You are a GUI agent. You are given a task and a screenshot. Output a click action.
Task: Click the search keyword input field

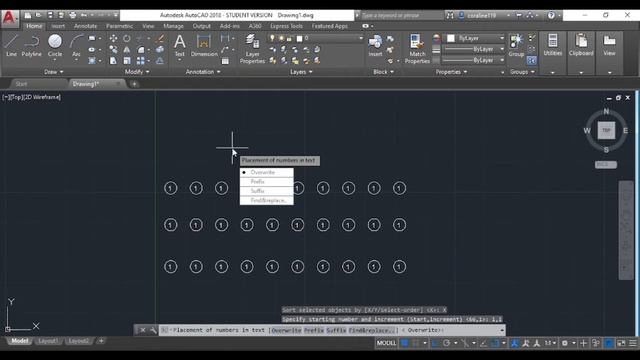(401, 15)
